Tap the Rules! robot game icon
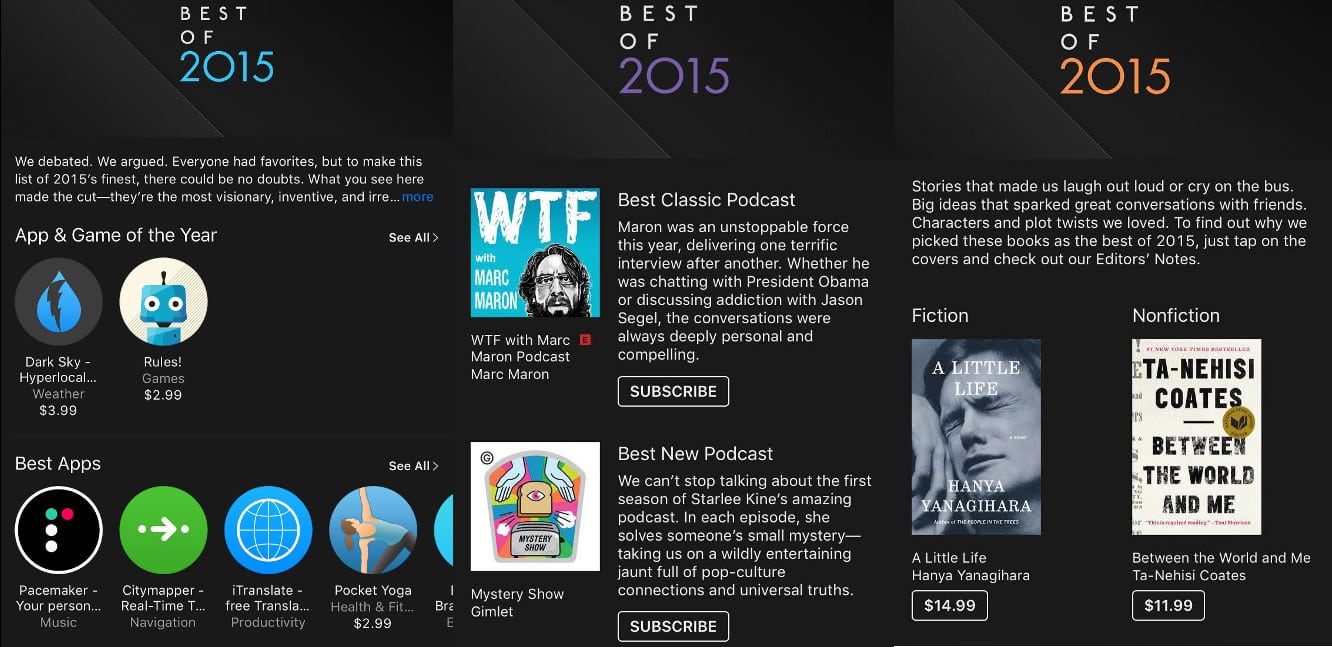This screenshot has width=1332, height=647. coord(163,302)
